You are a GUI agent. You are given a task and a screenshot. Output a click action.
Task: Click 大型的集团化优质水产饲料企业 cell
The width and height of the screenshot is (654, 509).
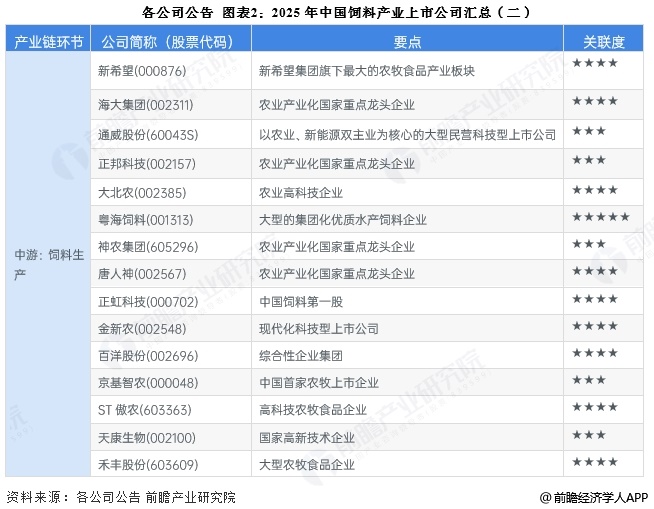(407, 219)
